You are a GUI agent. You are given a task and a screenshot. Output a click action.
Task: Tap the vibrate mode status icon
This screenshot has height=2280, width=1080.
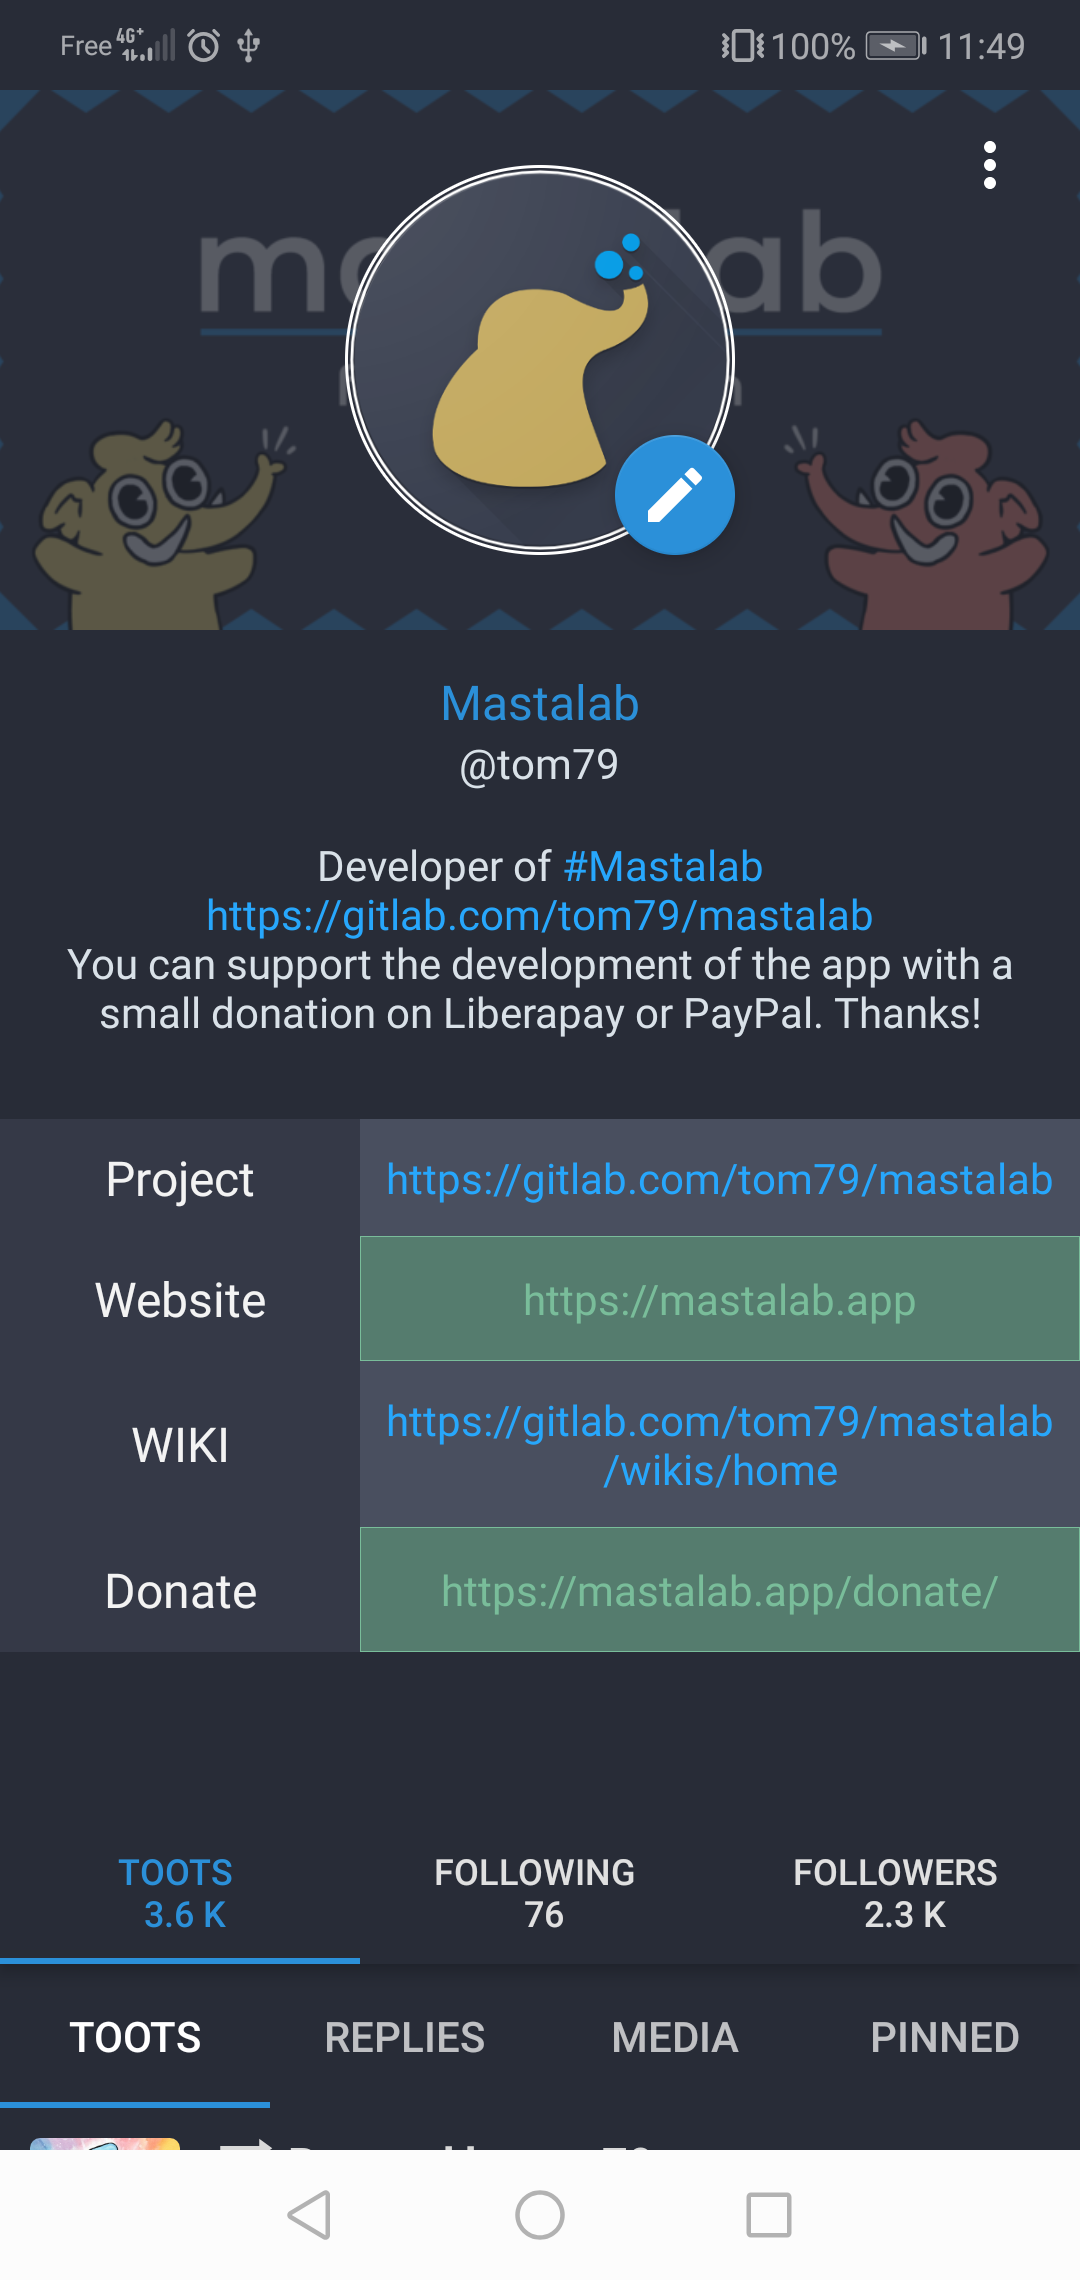(742, 46)
